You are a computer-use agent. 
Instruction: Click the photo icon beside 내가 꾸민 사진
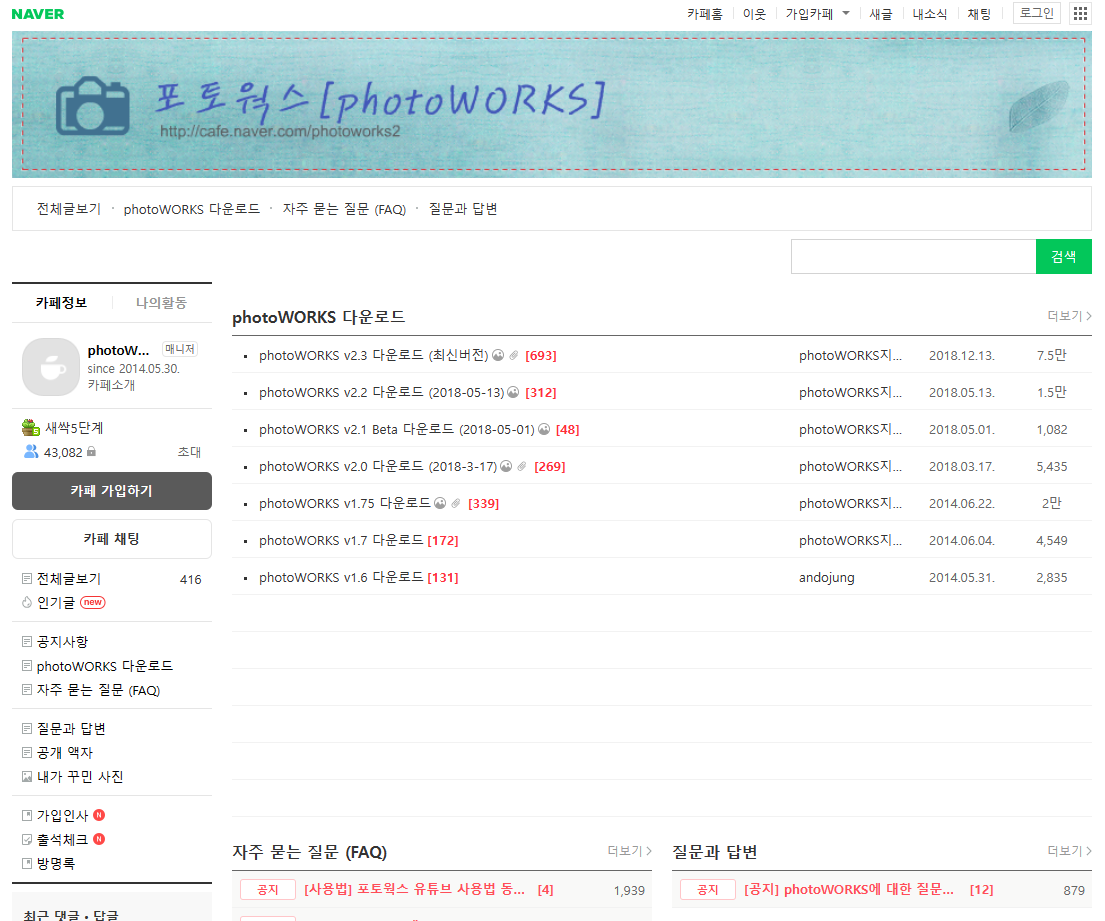[27, 775]
